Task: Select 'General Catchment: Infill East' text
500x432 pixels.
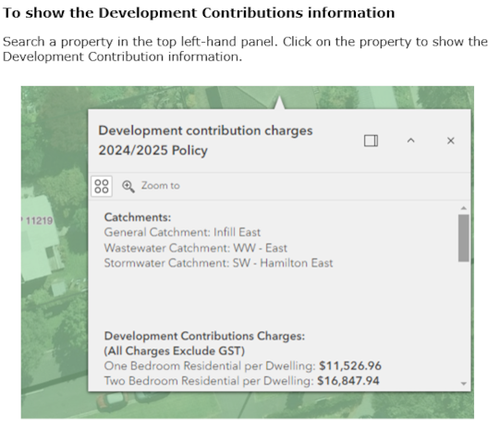Action: point(182,232)
